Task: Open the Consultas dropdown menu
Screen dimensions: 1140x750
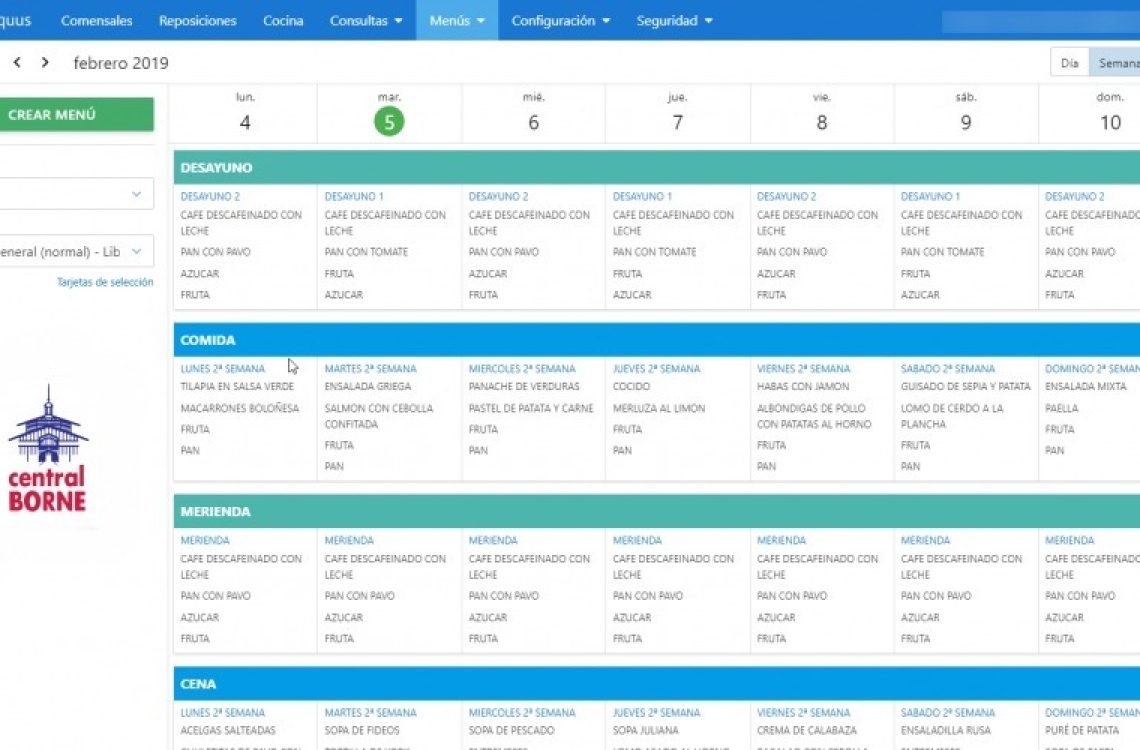Action: [x=366, y=20]
